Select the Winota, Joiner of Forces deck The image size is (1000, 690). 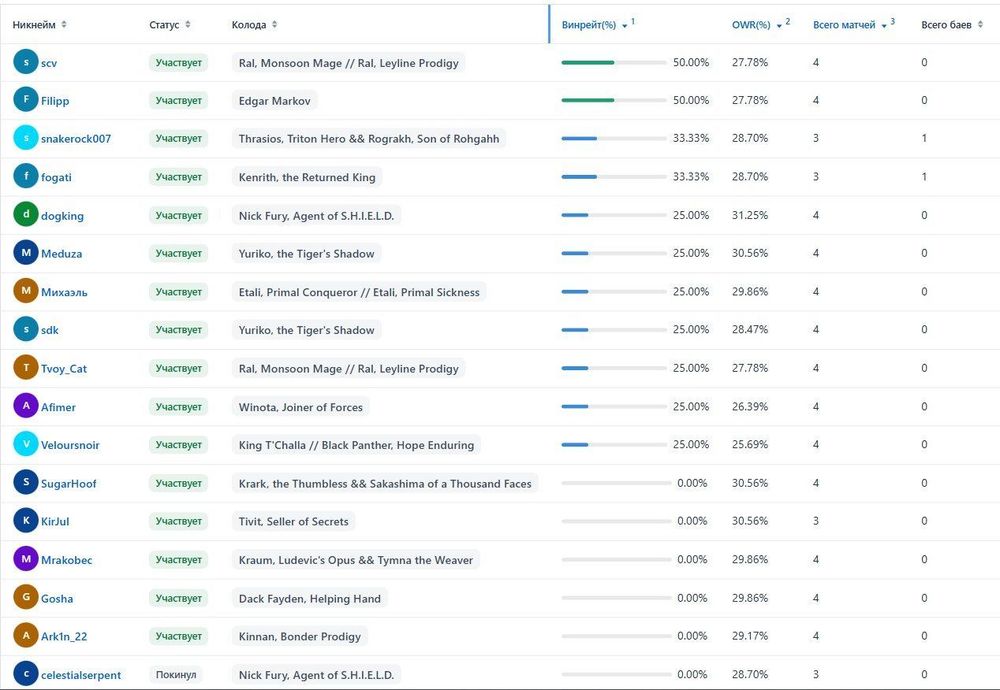(300, 406)
